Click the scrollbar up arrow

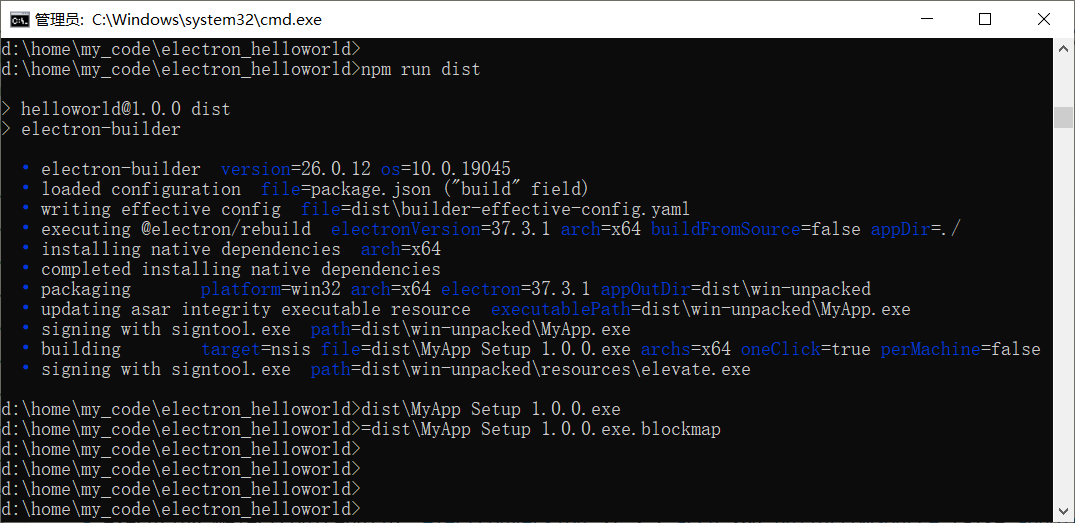(1064, 48)
